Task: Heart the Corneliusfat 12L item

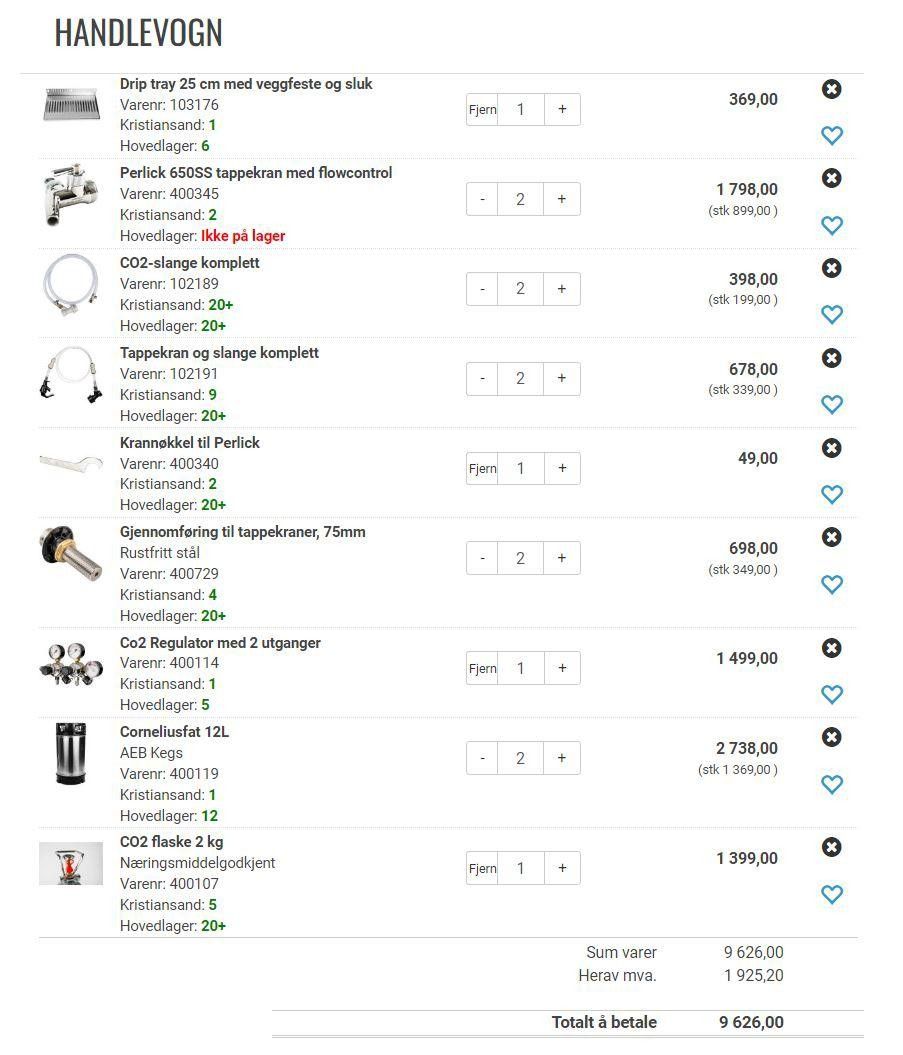Action: [x=832, y=784]
